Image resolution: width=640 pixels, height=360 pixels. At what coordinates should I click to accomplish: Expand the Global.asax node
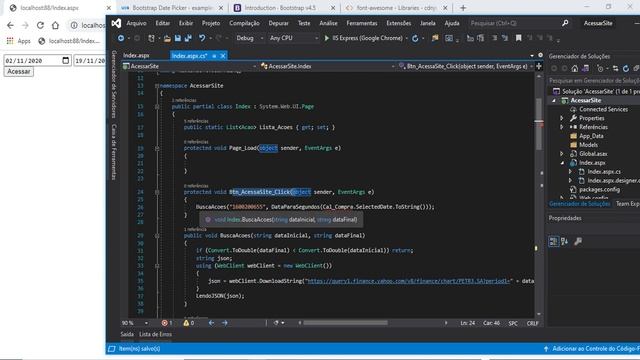tap(562, 154)
